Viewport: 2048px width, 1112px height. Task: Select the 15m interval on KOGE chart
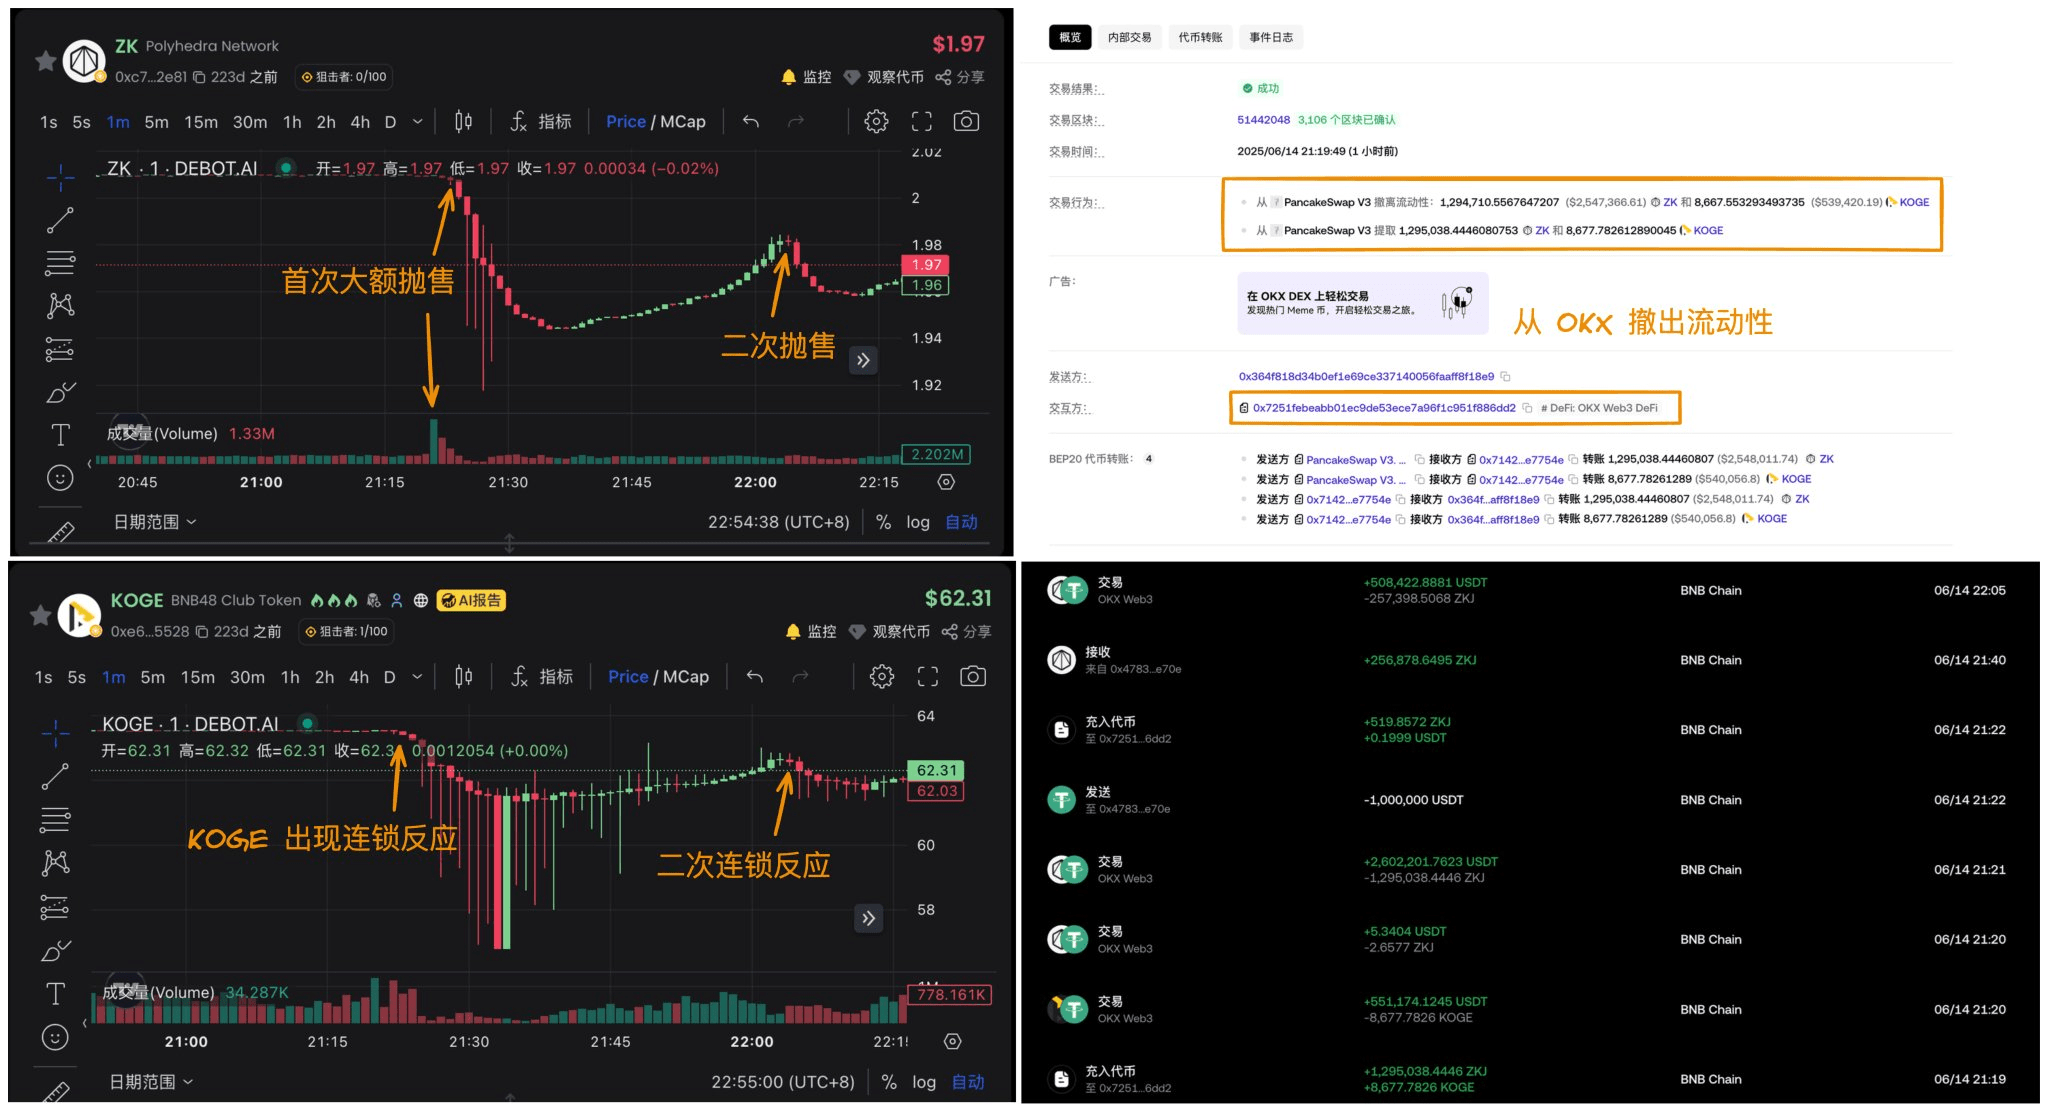click(x=197, y=677)
